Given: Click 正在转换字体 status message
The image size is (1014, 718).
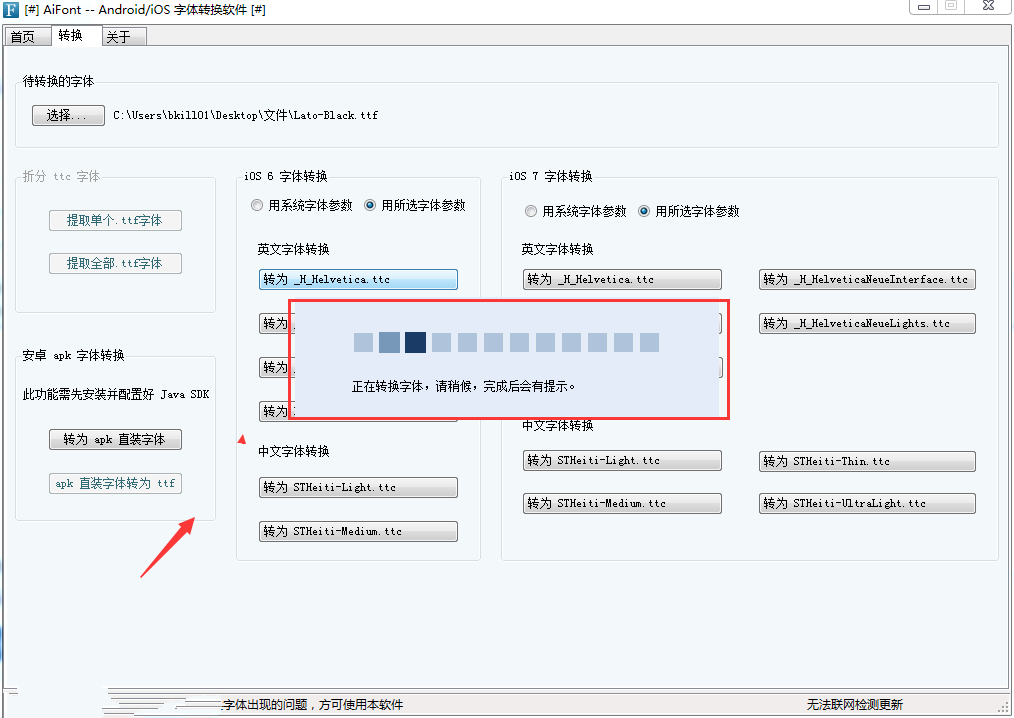Looking at the screenshot, I should tap(463, 387).
